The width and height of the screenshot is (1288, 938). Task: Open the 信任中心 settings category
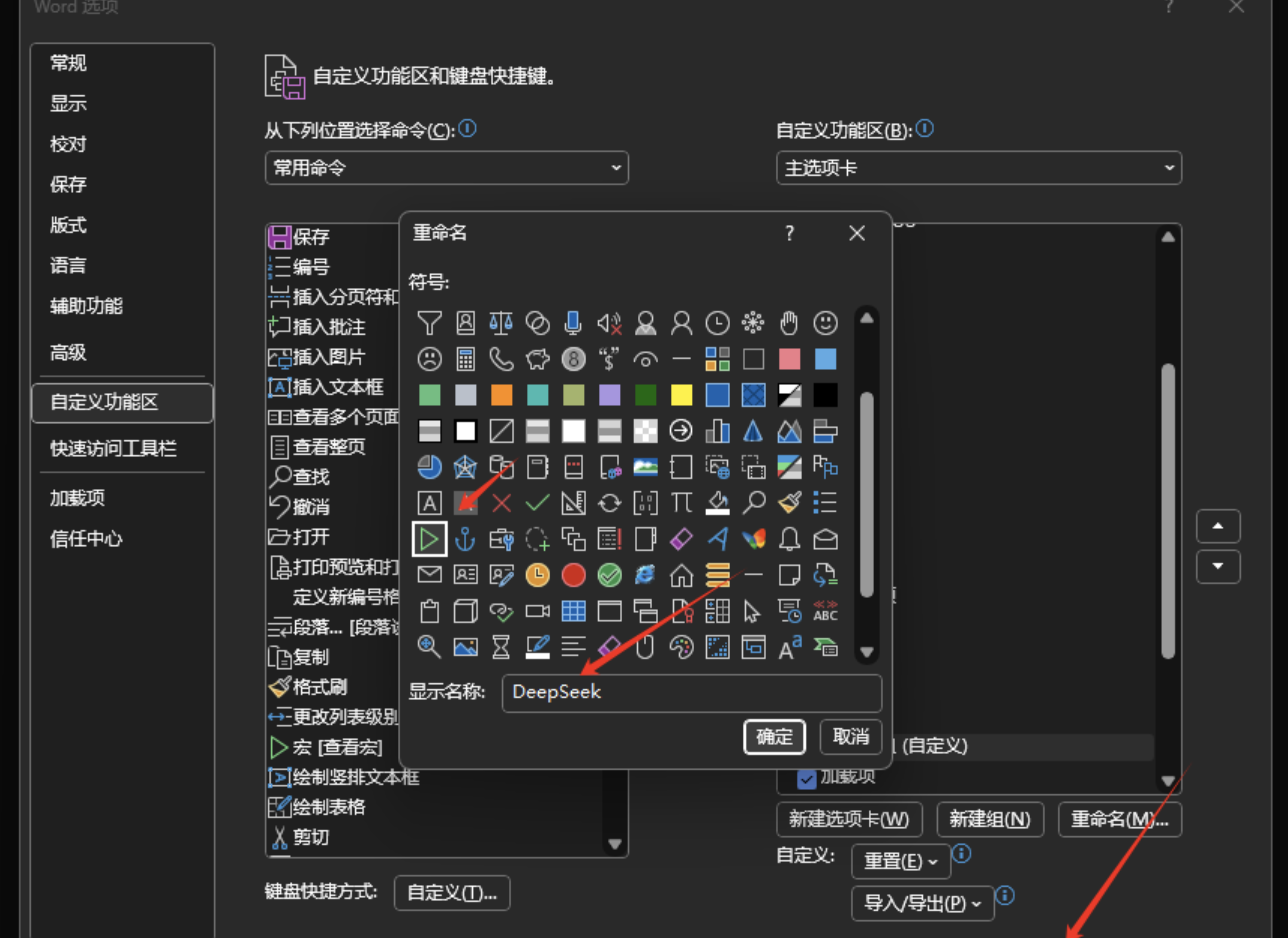[x=86, y=538]
